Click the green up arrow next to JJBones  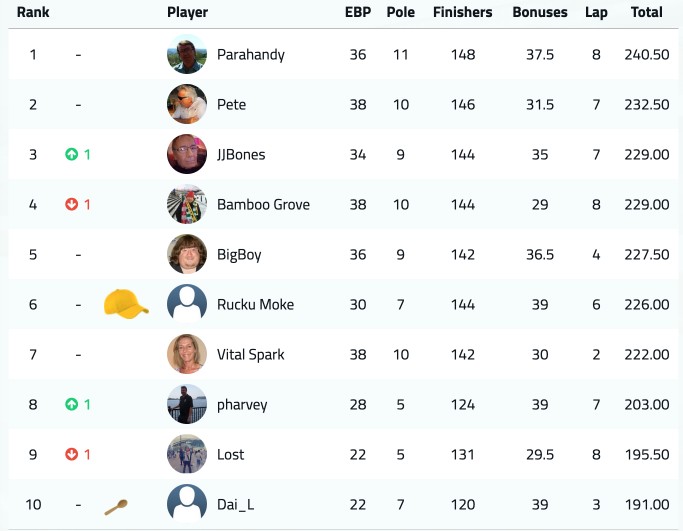[71, 154]
